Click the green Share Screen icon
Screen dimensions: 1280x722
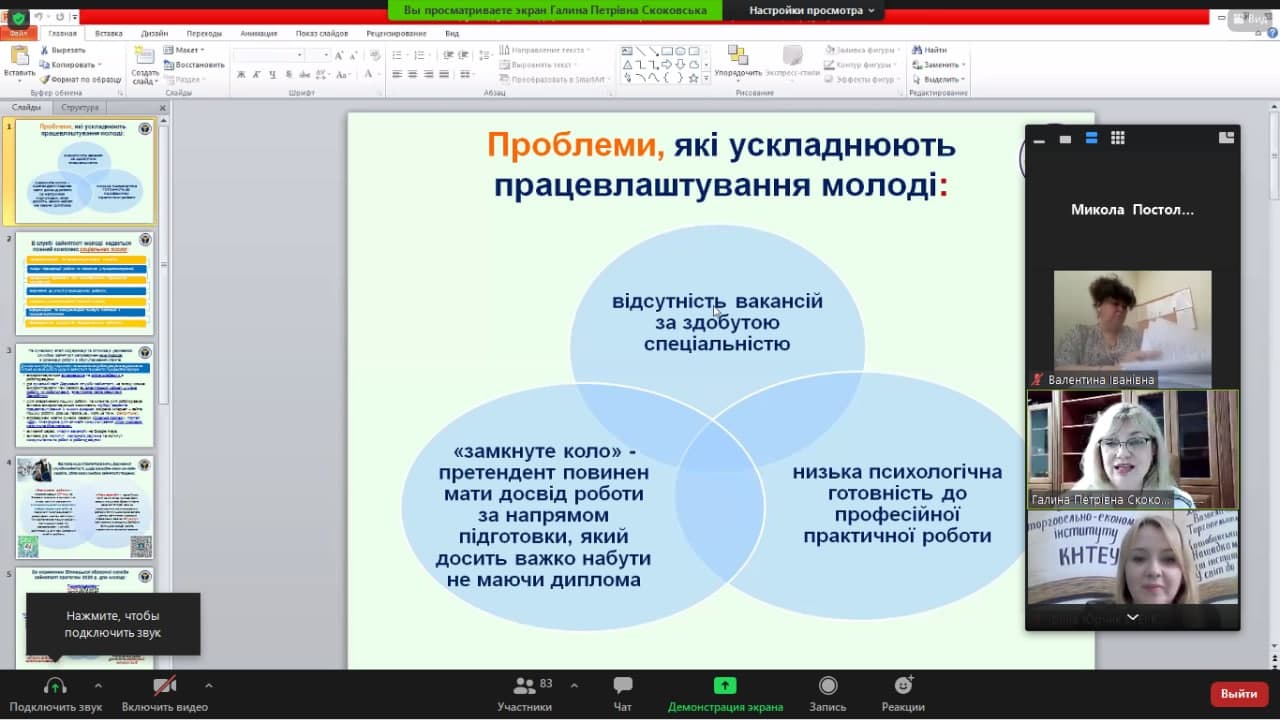tap(725, 686)
